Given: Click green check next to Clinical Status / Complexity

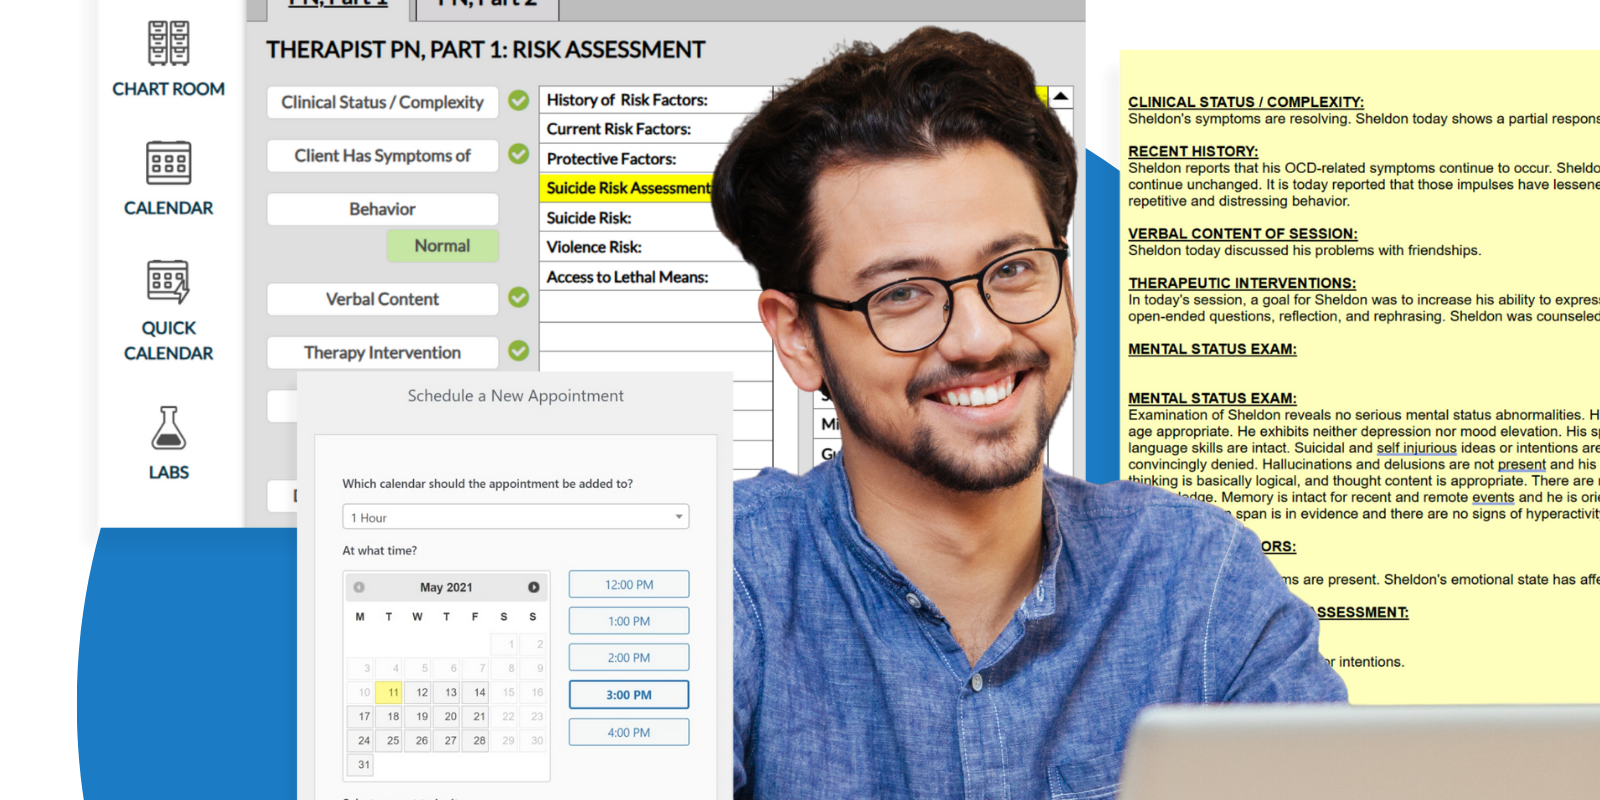Looking at the screenshot, I should pos(518,100).
